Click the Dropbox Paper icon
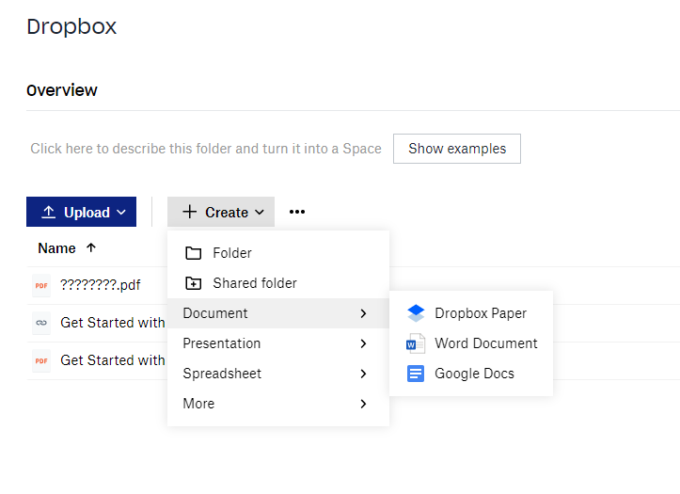The height and width of the screenshot is (494, 680). coord(416,313)
